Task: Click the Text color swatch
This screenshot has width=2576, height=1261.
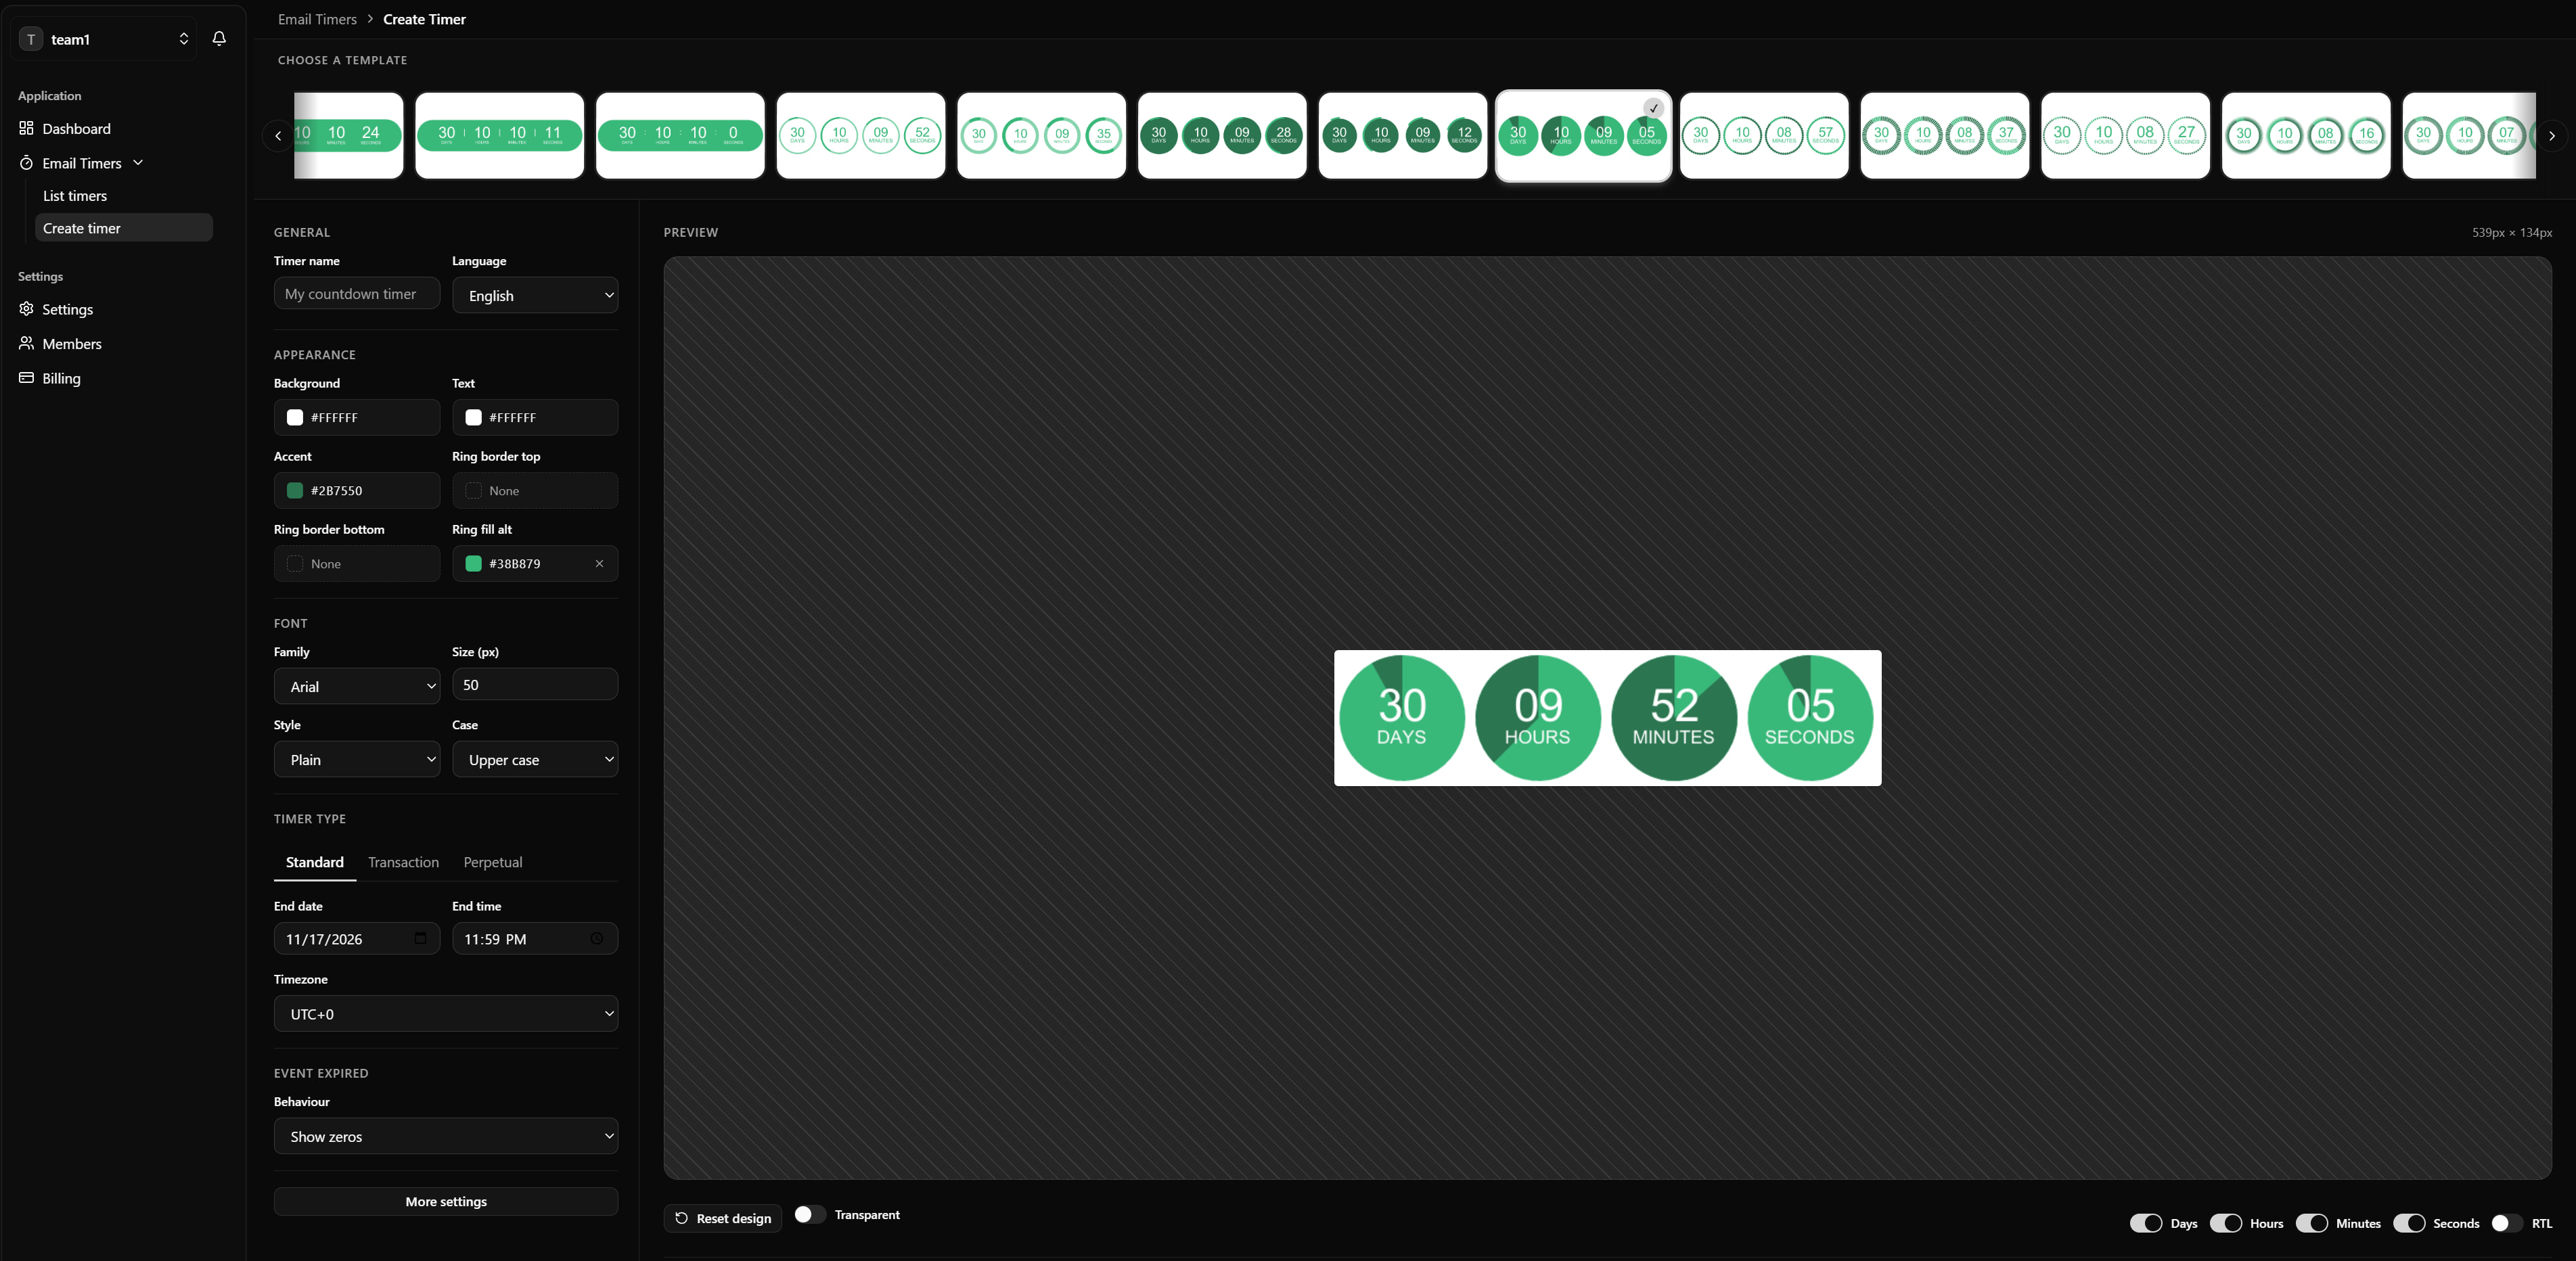Action: 474,418
